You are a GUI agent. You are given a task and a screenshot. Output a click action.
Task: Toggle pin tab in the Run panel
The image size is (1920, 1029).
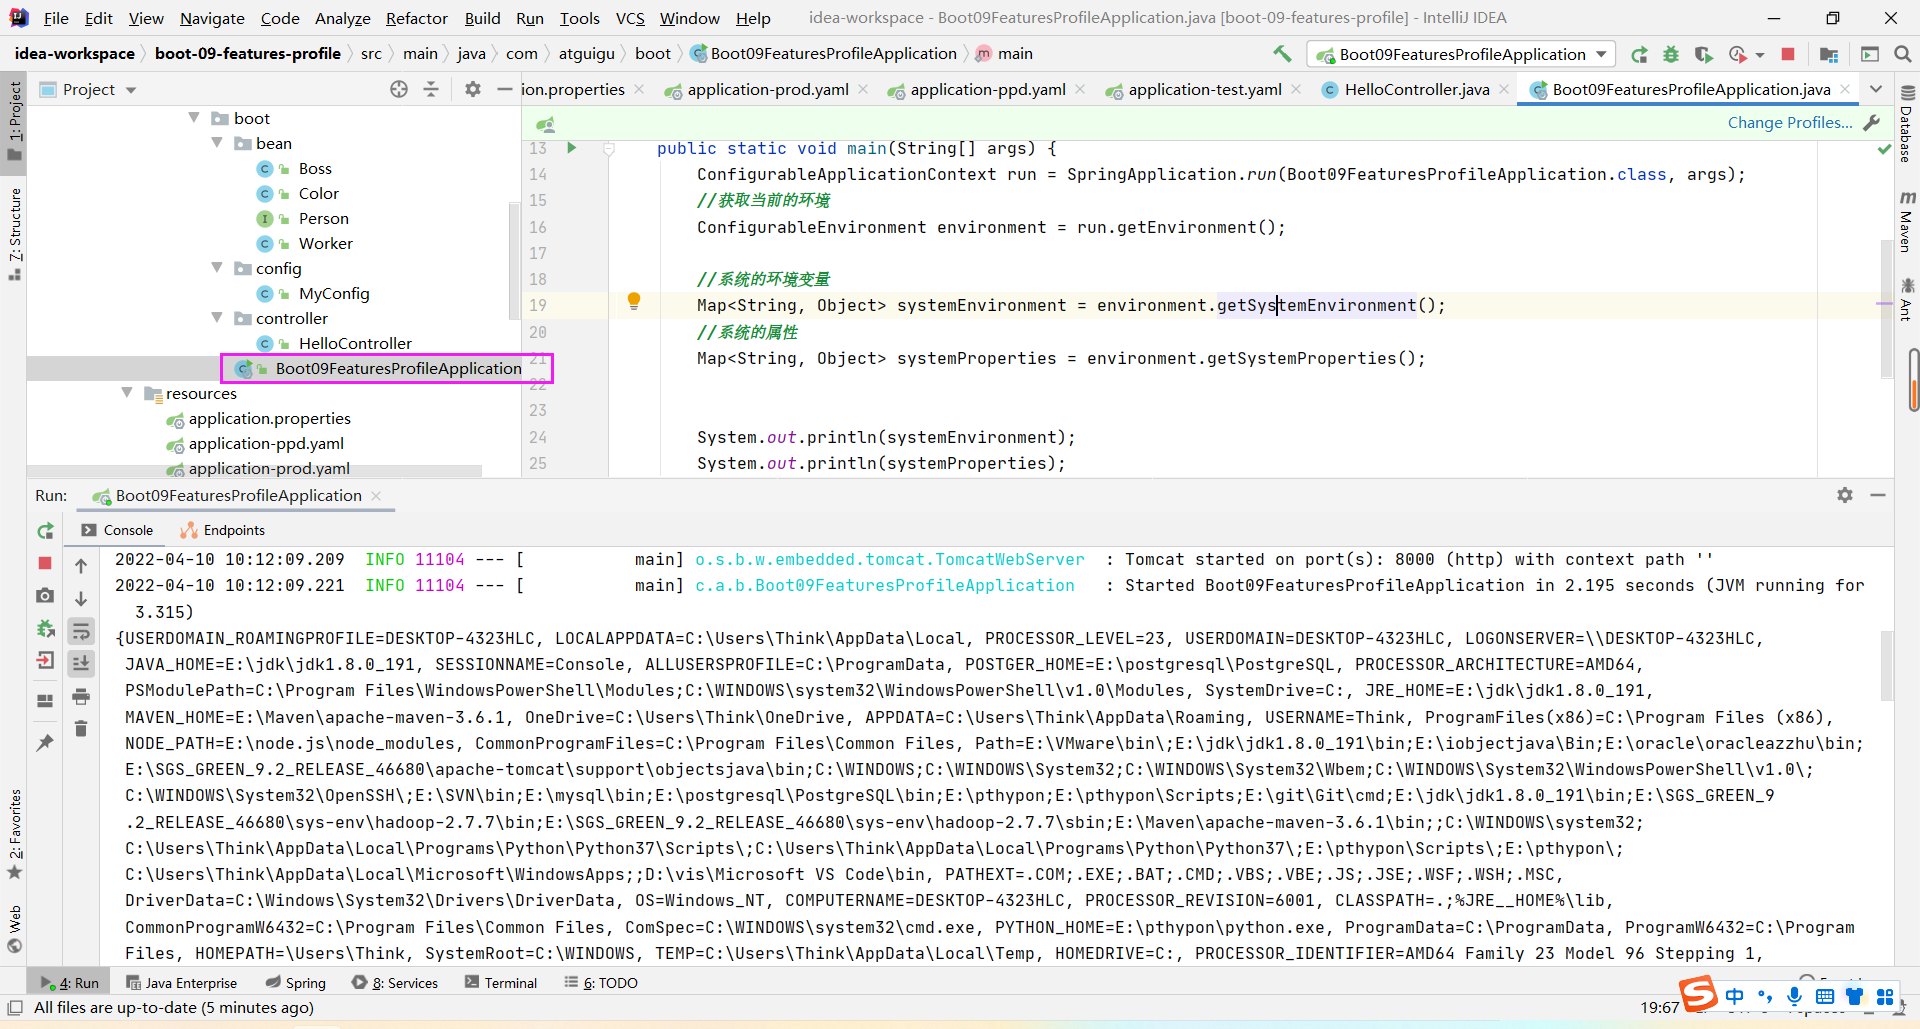click(x=45, y=743)
